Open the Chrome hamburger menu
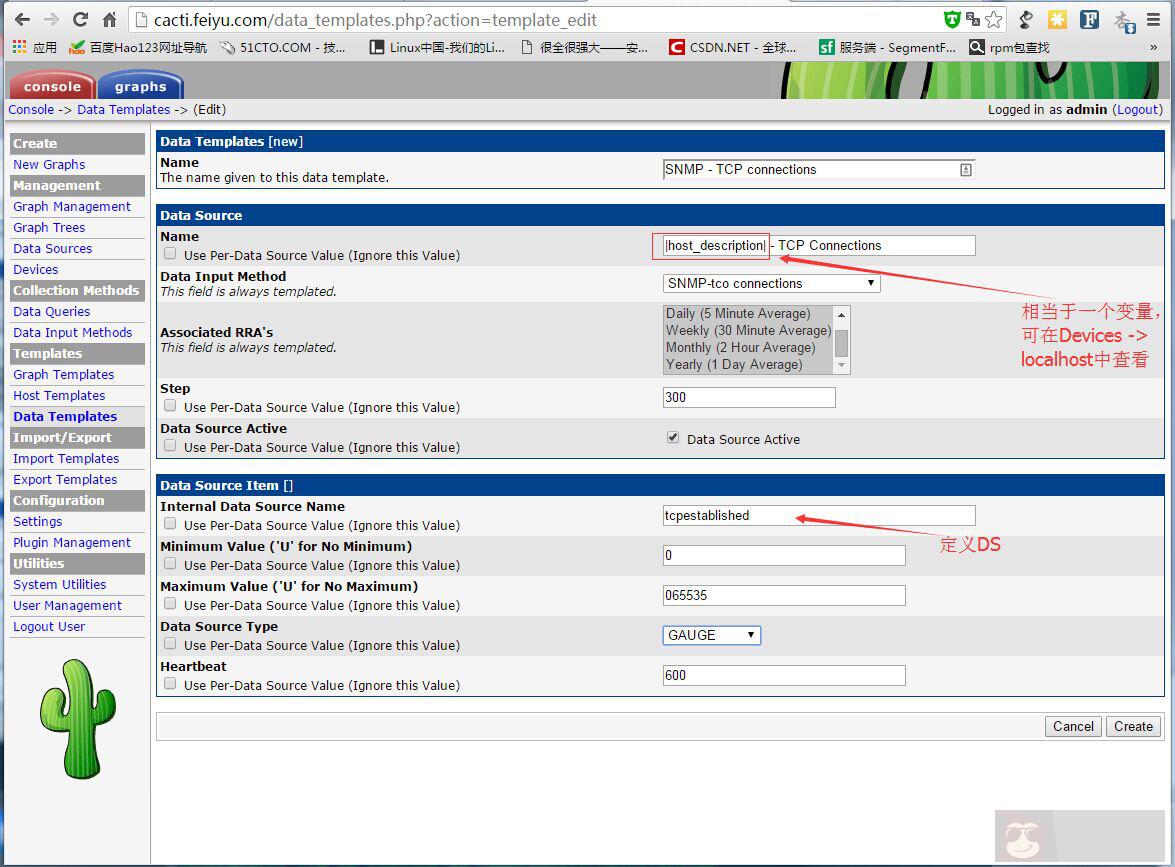The image size is (1175, 867). [1153, 19]
